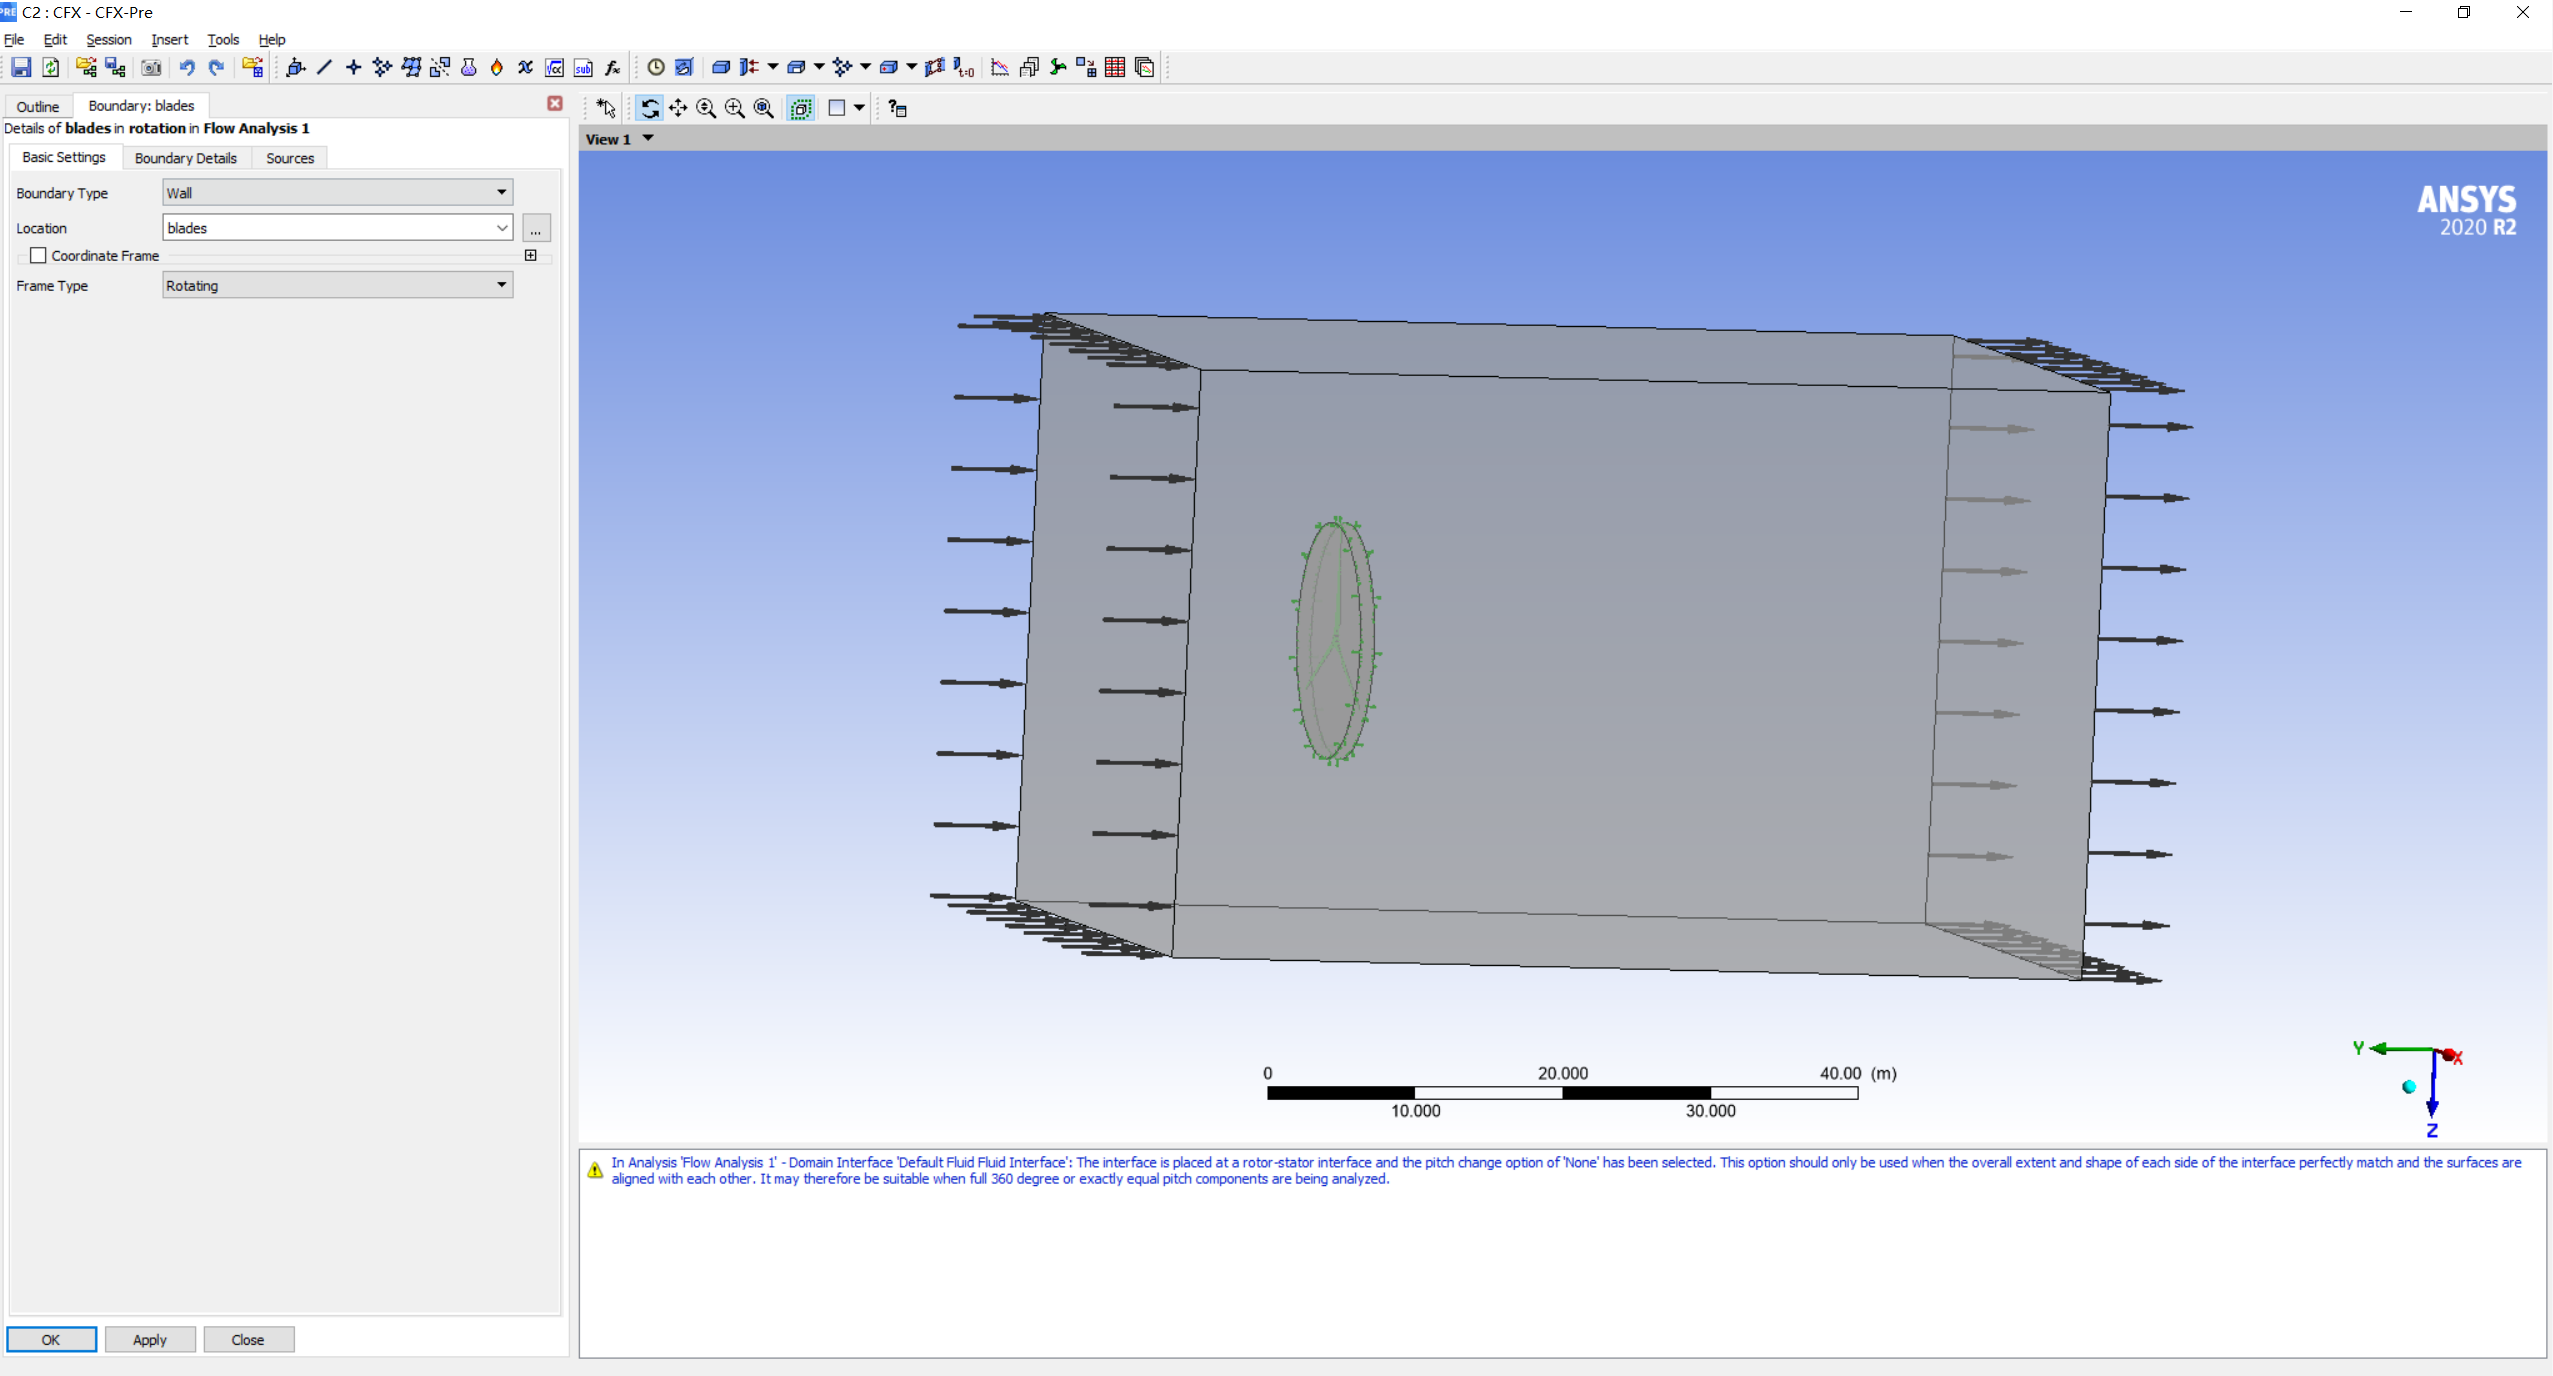This screenshot has height=1376, width=2553.
Task: Open the Tools menu
Action: (x=223, y=39)
